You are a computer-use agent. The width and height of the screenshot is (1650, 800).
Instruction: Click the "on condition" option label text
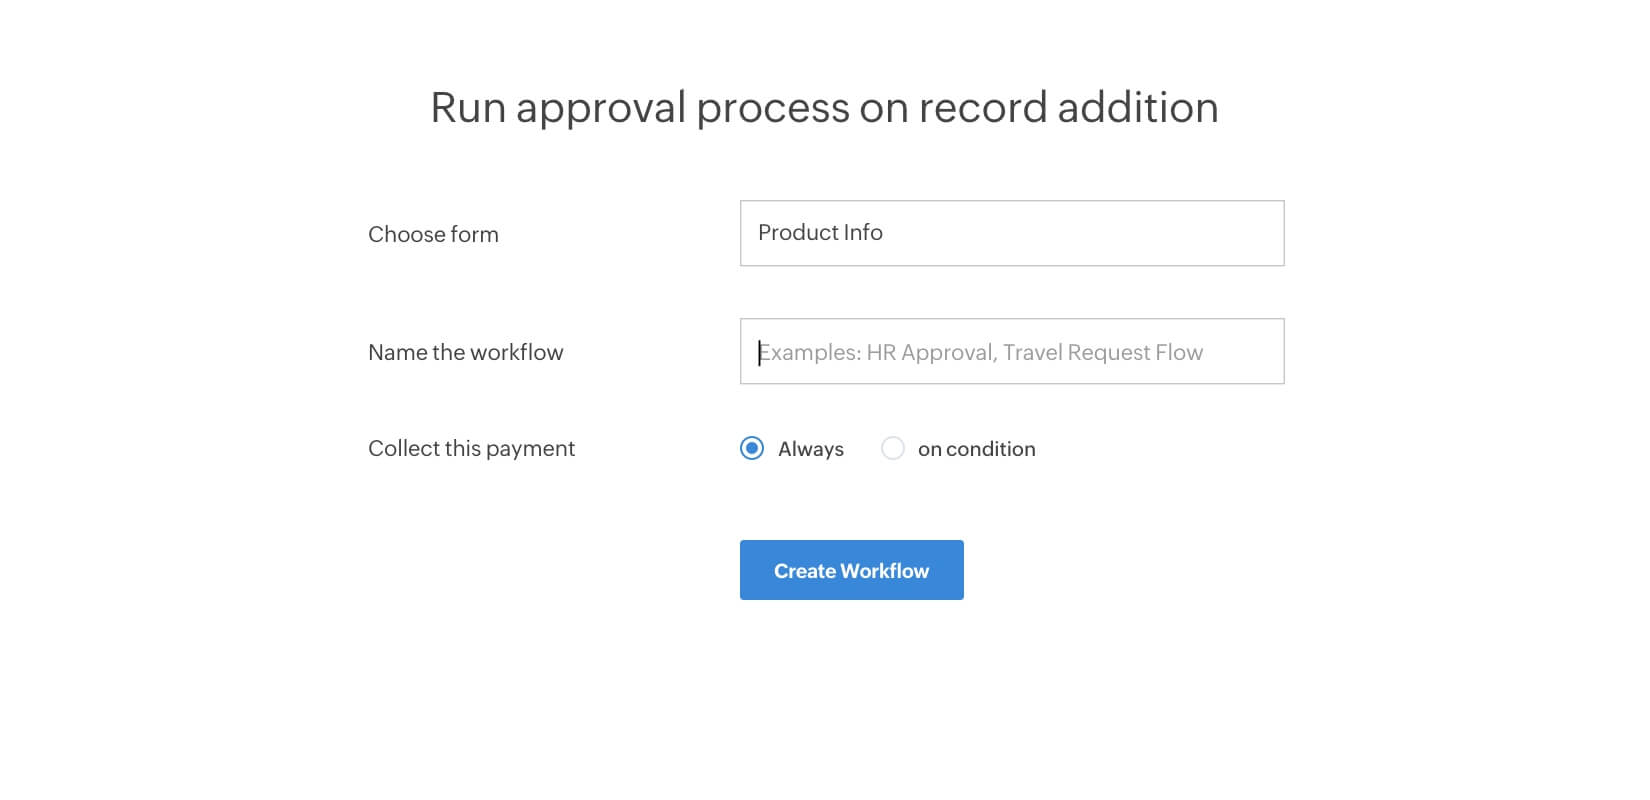tap(976, 449)
